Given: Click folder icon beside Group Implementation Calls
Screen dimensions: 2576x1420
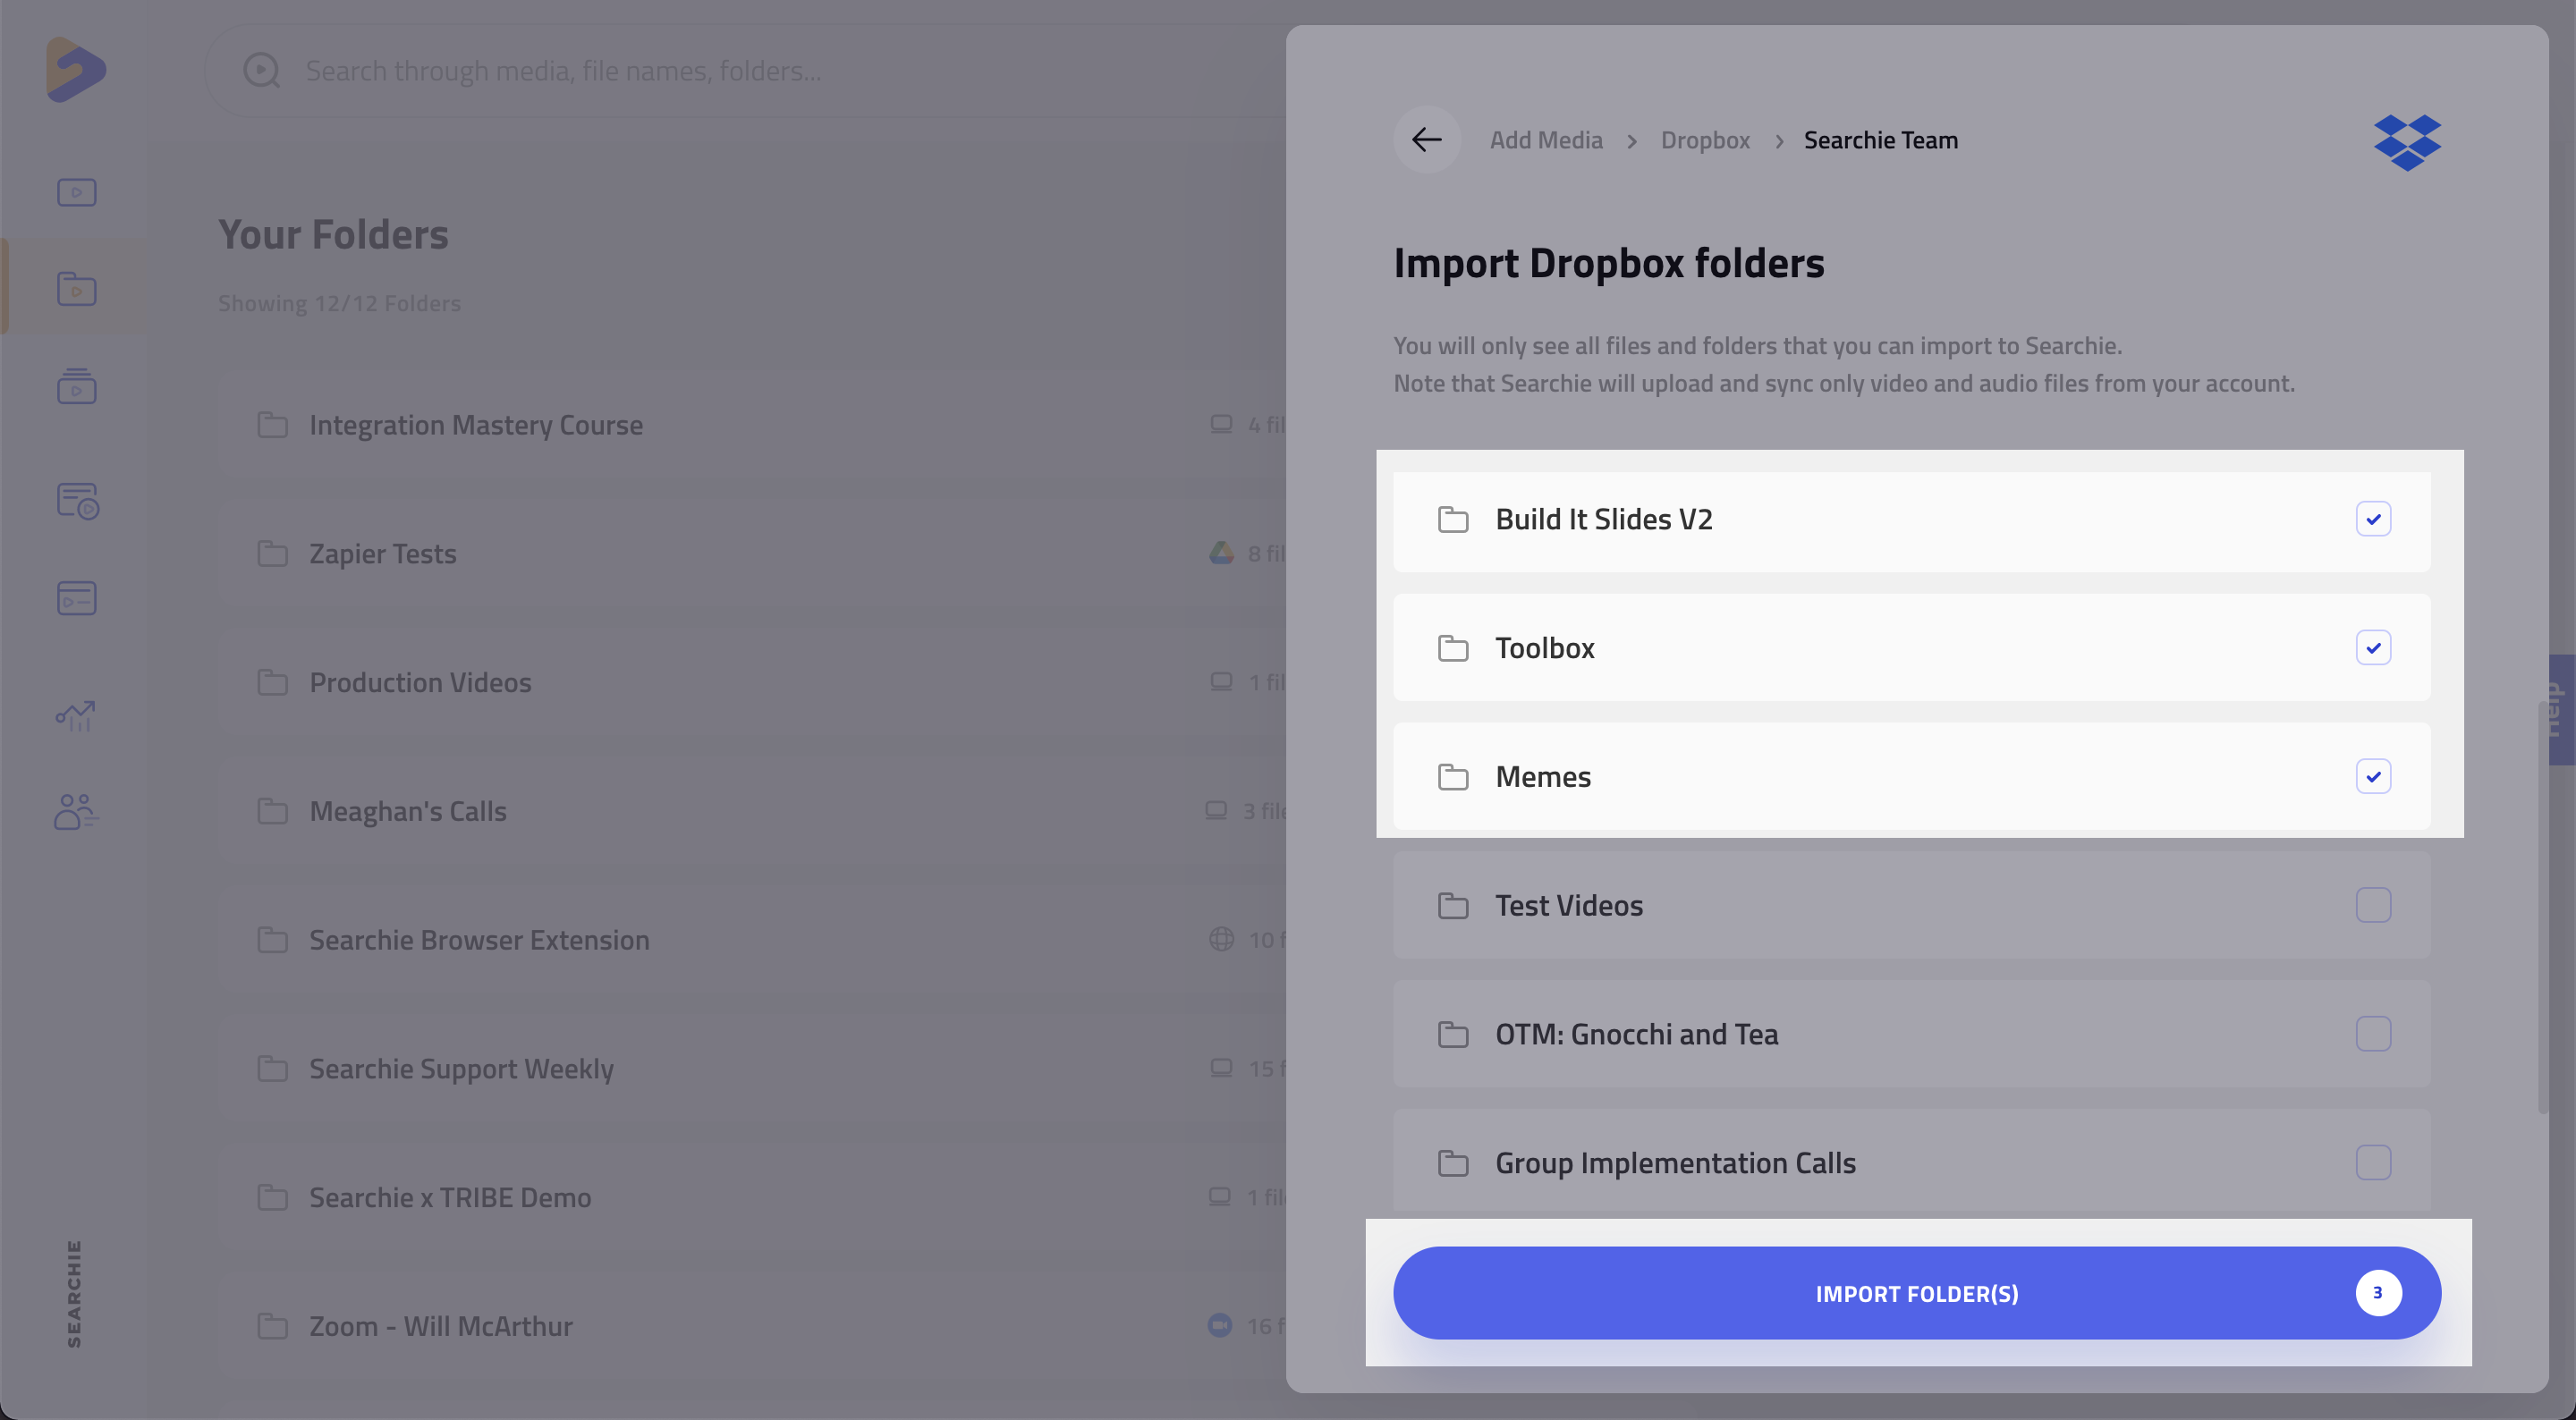Looking at the screenshot, I should 1453,1163.
